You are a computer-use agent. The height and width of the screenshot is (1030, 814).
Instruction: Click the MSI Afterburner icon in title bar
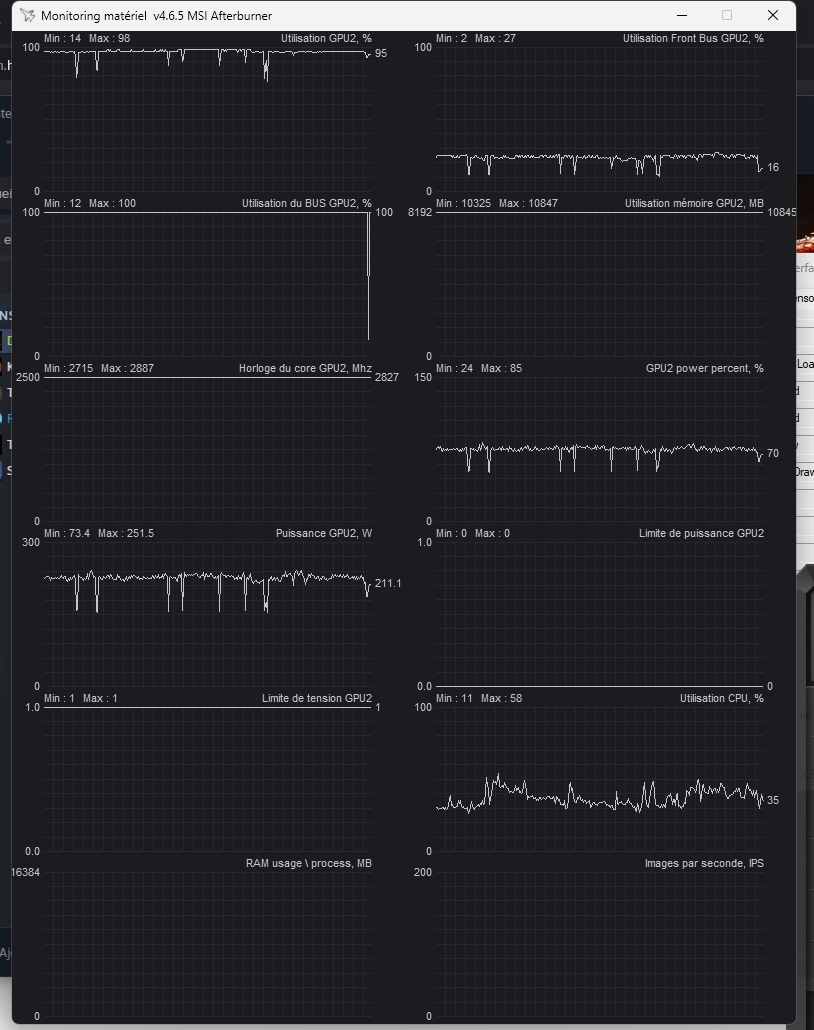(27, 16)
